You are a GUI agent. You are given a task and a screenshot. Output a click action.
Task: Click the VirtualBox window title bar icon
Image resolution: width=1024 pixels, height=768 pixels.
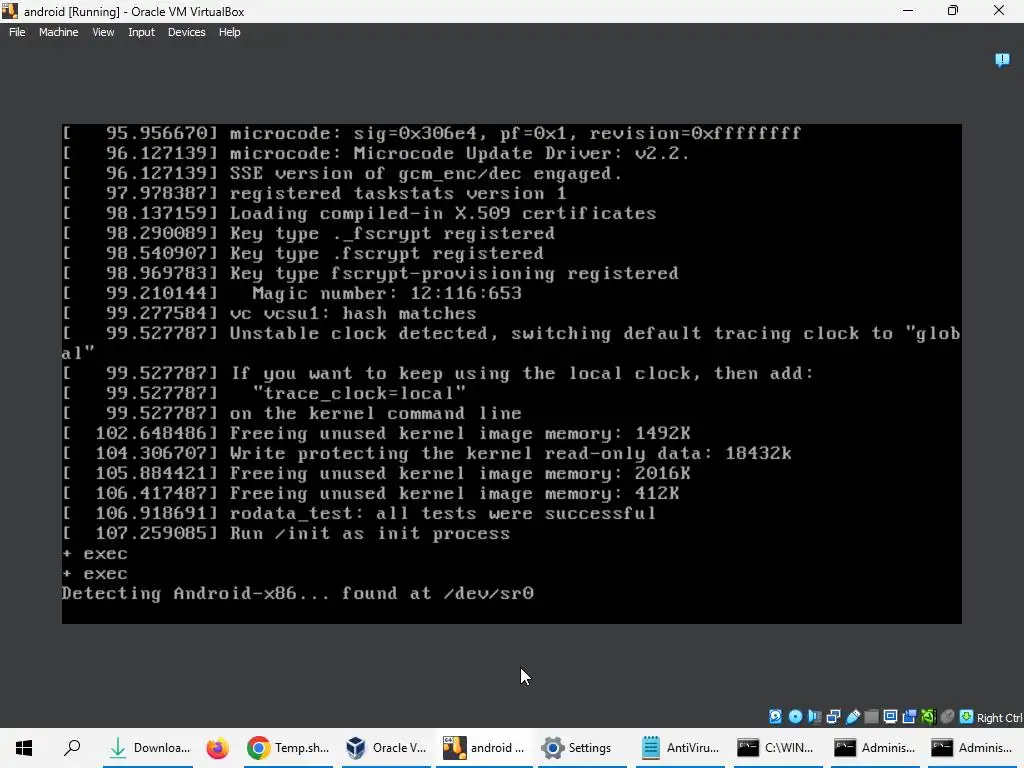tap(10, 11)
